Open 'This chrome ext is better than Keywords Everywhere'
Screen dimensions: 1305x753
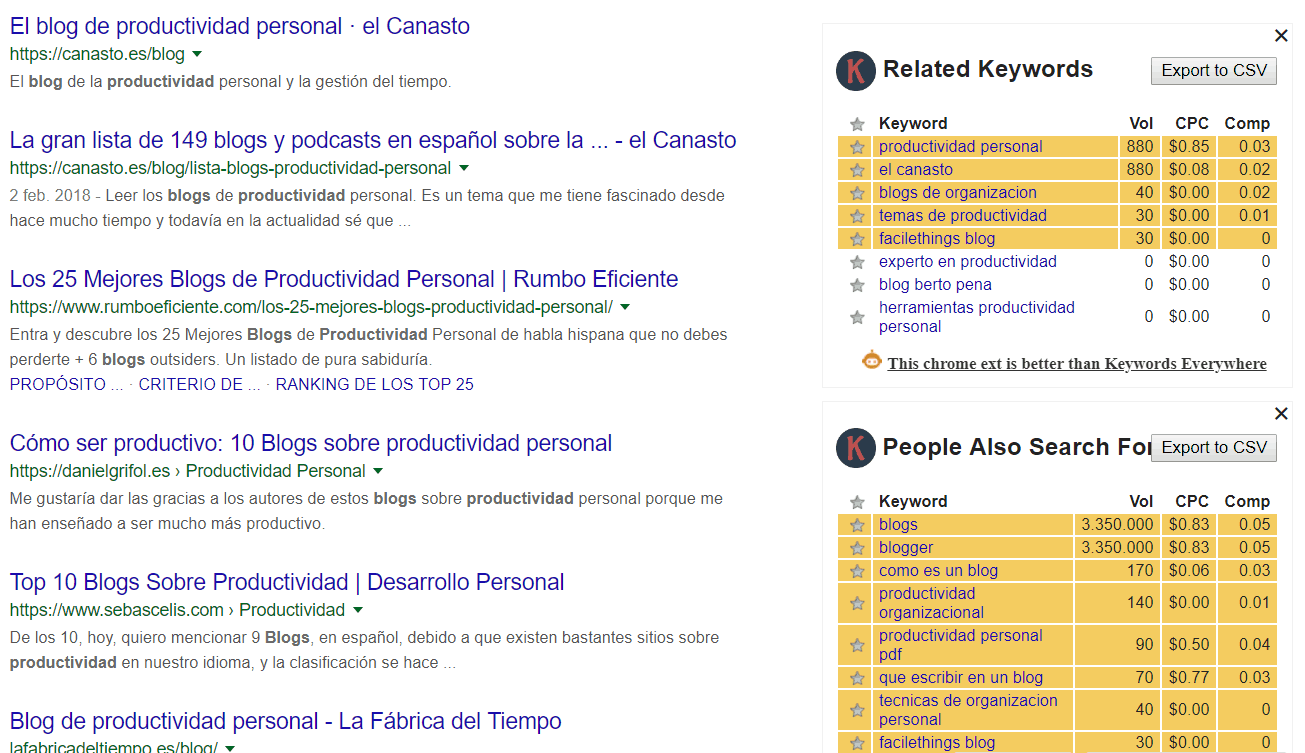point(1077,363)
